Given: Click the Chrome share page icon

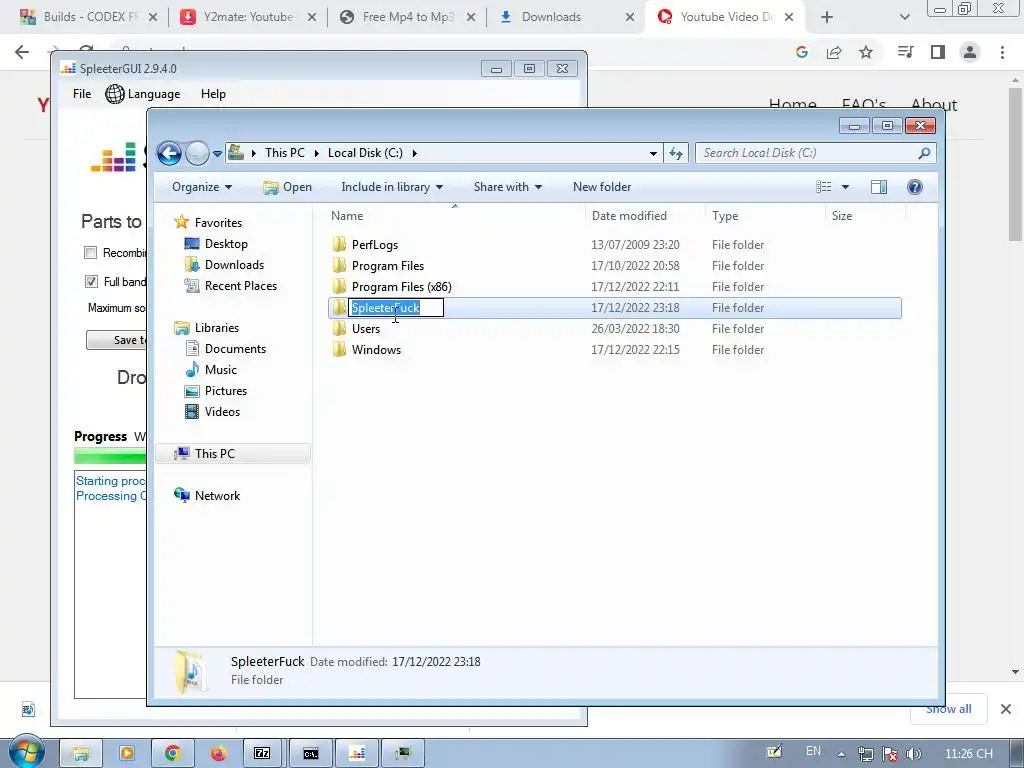Looking at the screenshot, I should coord(834,52).
